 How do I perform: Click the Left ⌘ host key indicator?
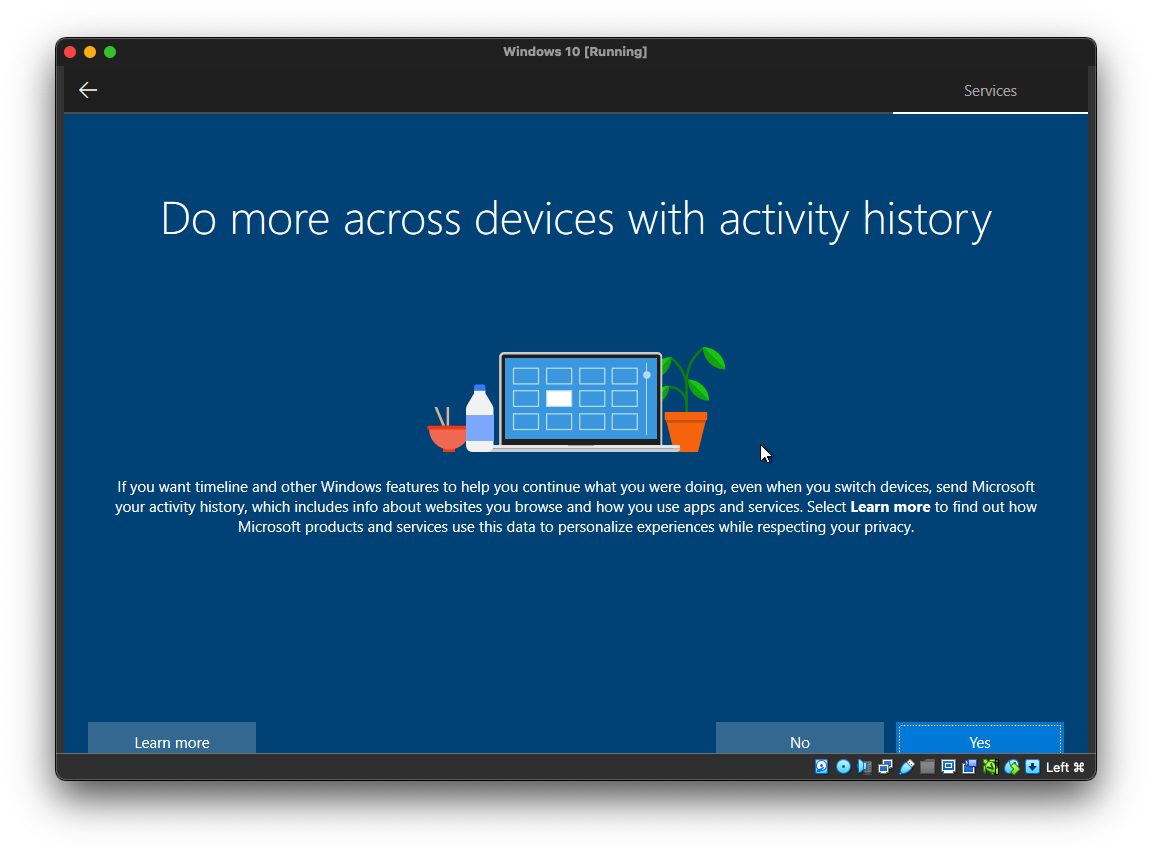click(x=1064, y=767)
